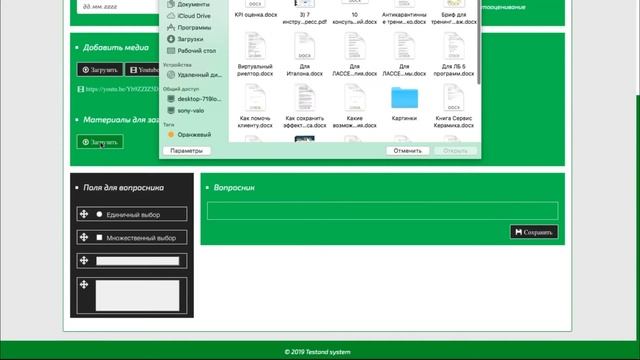Select the Единичный выбор radio option

click(x=99, y=214)
